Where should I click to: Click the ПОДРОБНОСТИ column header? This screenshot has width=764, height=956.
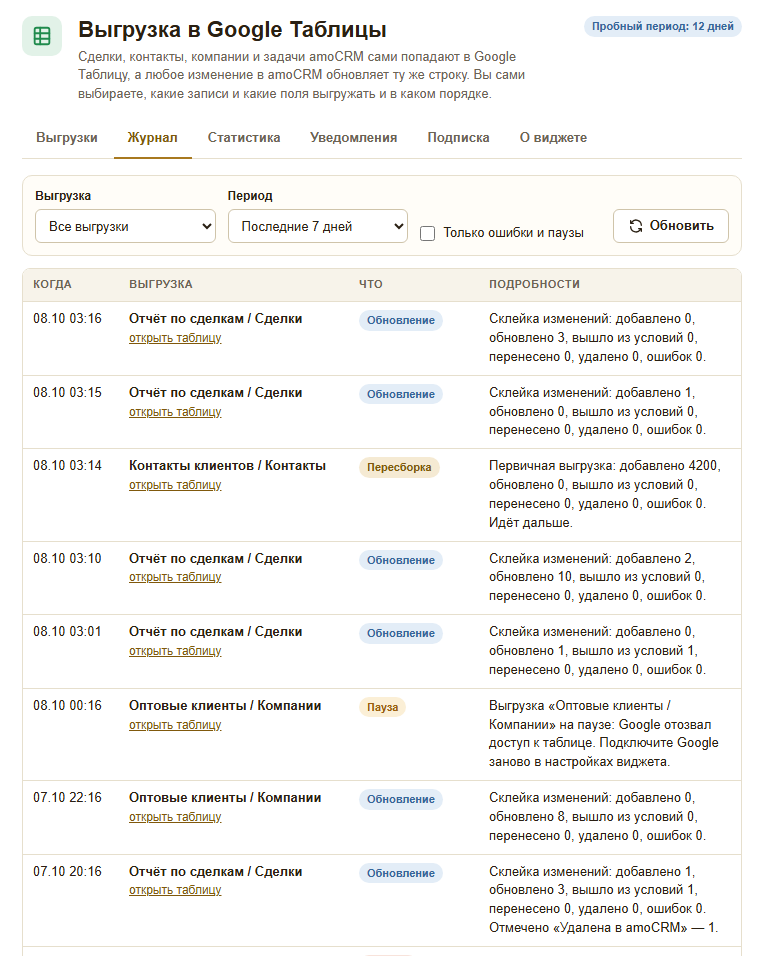click(534, 284)
